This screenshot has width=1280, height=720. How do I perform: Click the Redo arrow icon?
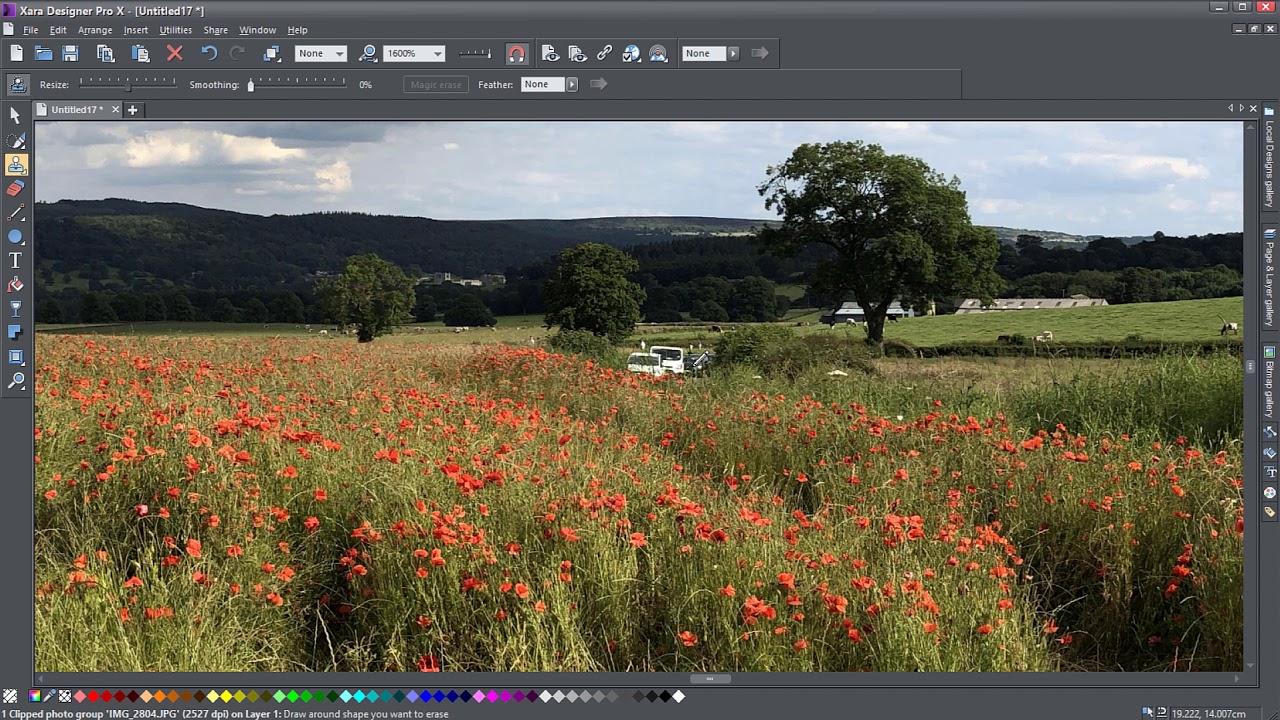[x=237, y=53]
